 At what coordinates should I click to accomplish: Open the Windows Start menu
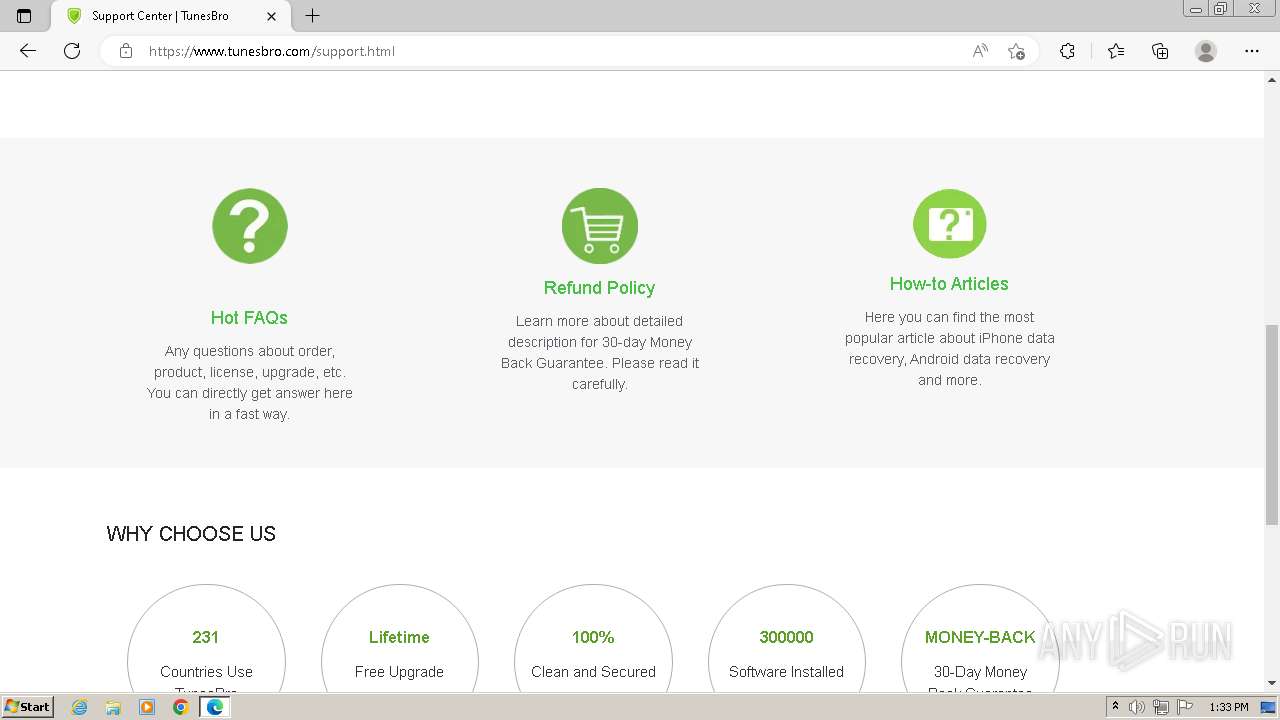28,707
